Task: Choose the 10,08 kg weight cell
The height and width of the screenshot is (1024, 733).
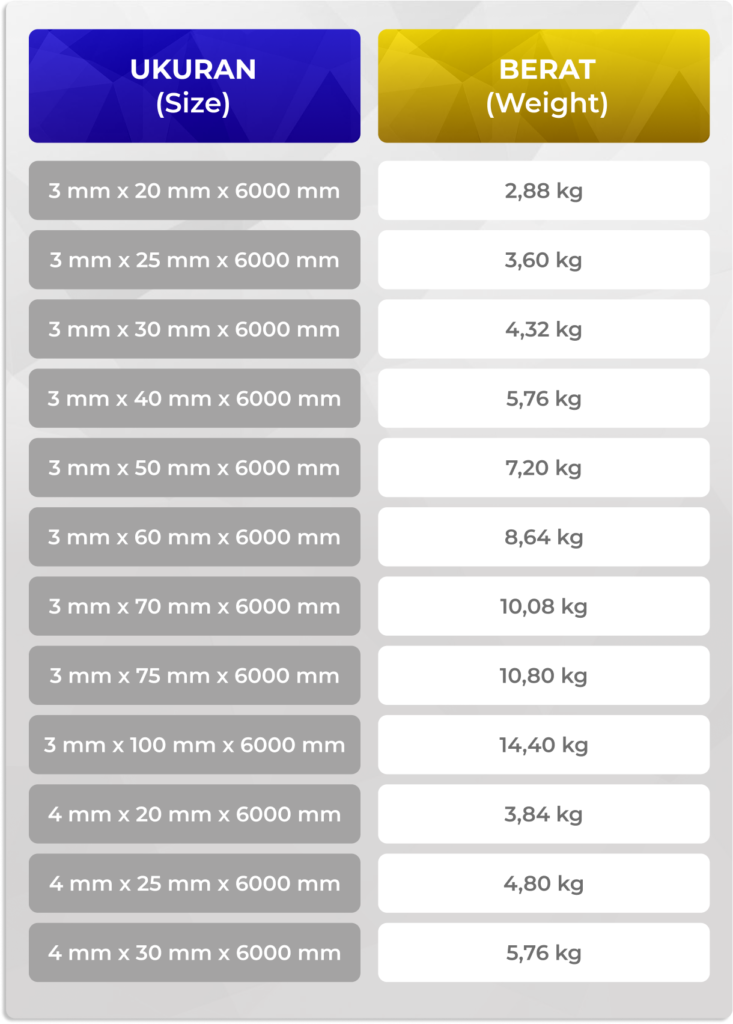Action: tap(543, 606)
